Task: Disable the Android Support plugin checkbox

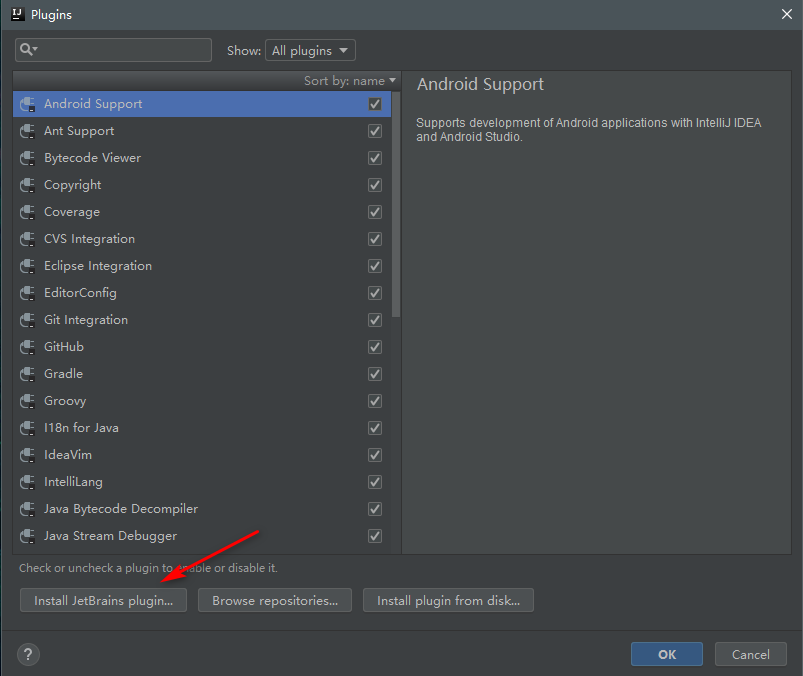Action: coord(375,104)
